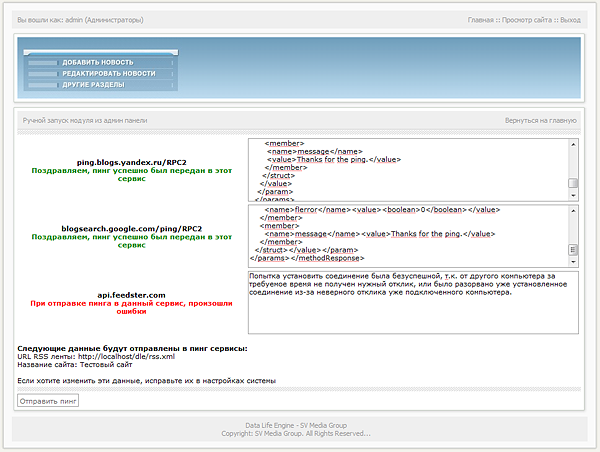Screen dimensions: 600x452
Task: Click inside the api.feedster.com error text area
Action: (x=413, y=302)
